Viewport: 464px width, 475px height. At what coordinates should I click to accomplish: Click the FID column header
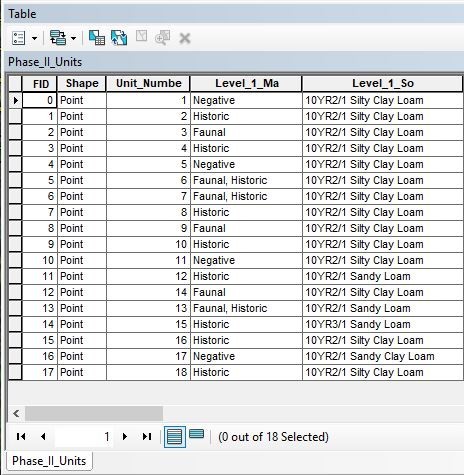click(x=40, y=83)
